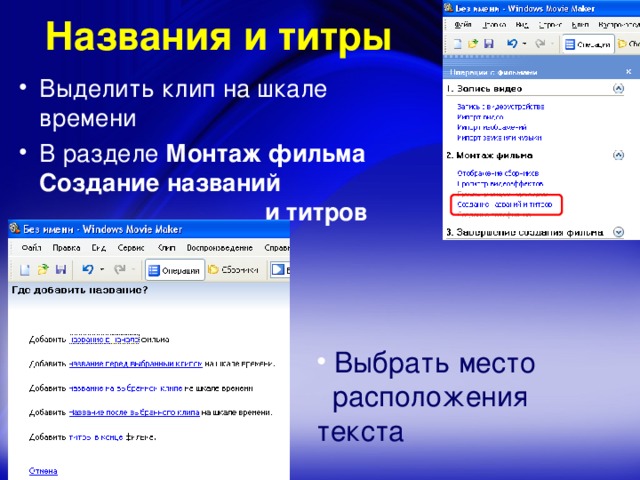Click cut-off blue square icon after Сборники

coord(278,270)
